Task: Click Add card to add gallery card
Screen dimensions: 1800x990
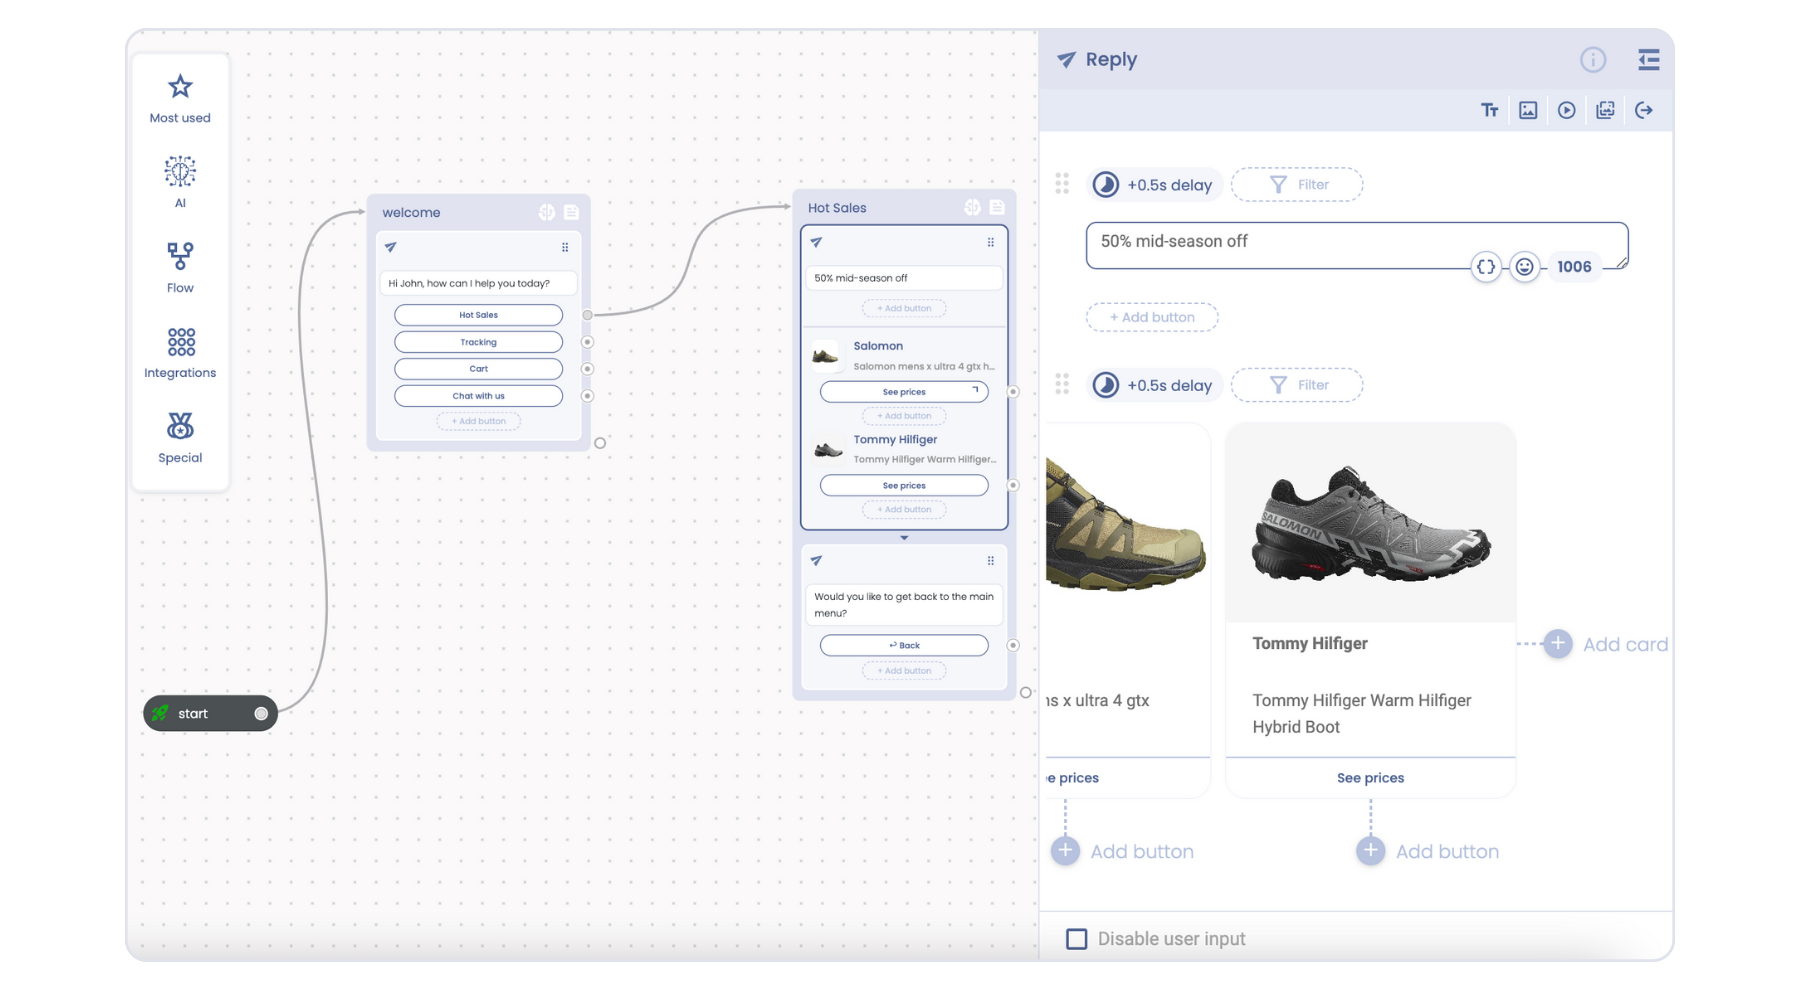Action: [x=1607, y=644]
